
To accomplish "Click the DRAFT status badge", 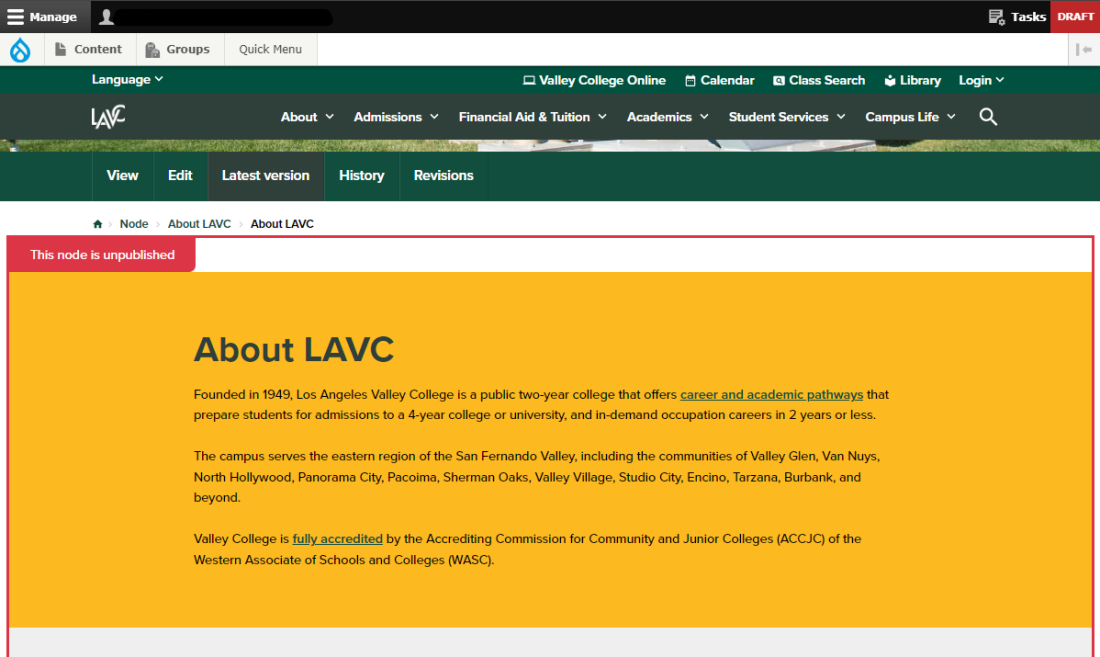I will (1075, 16).
